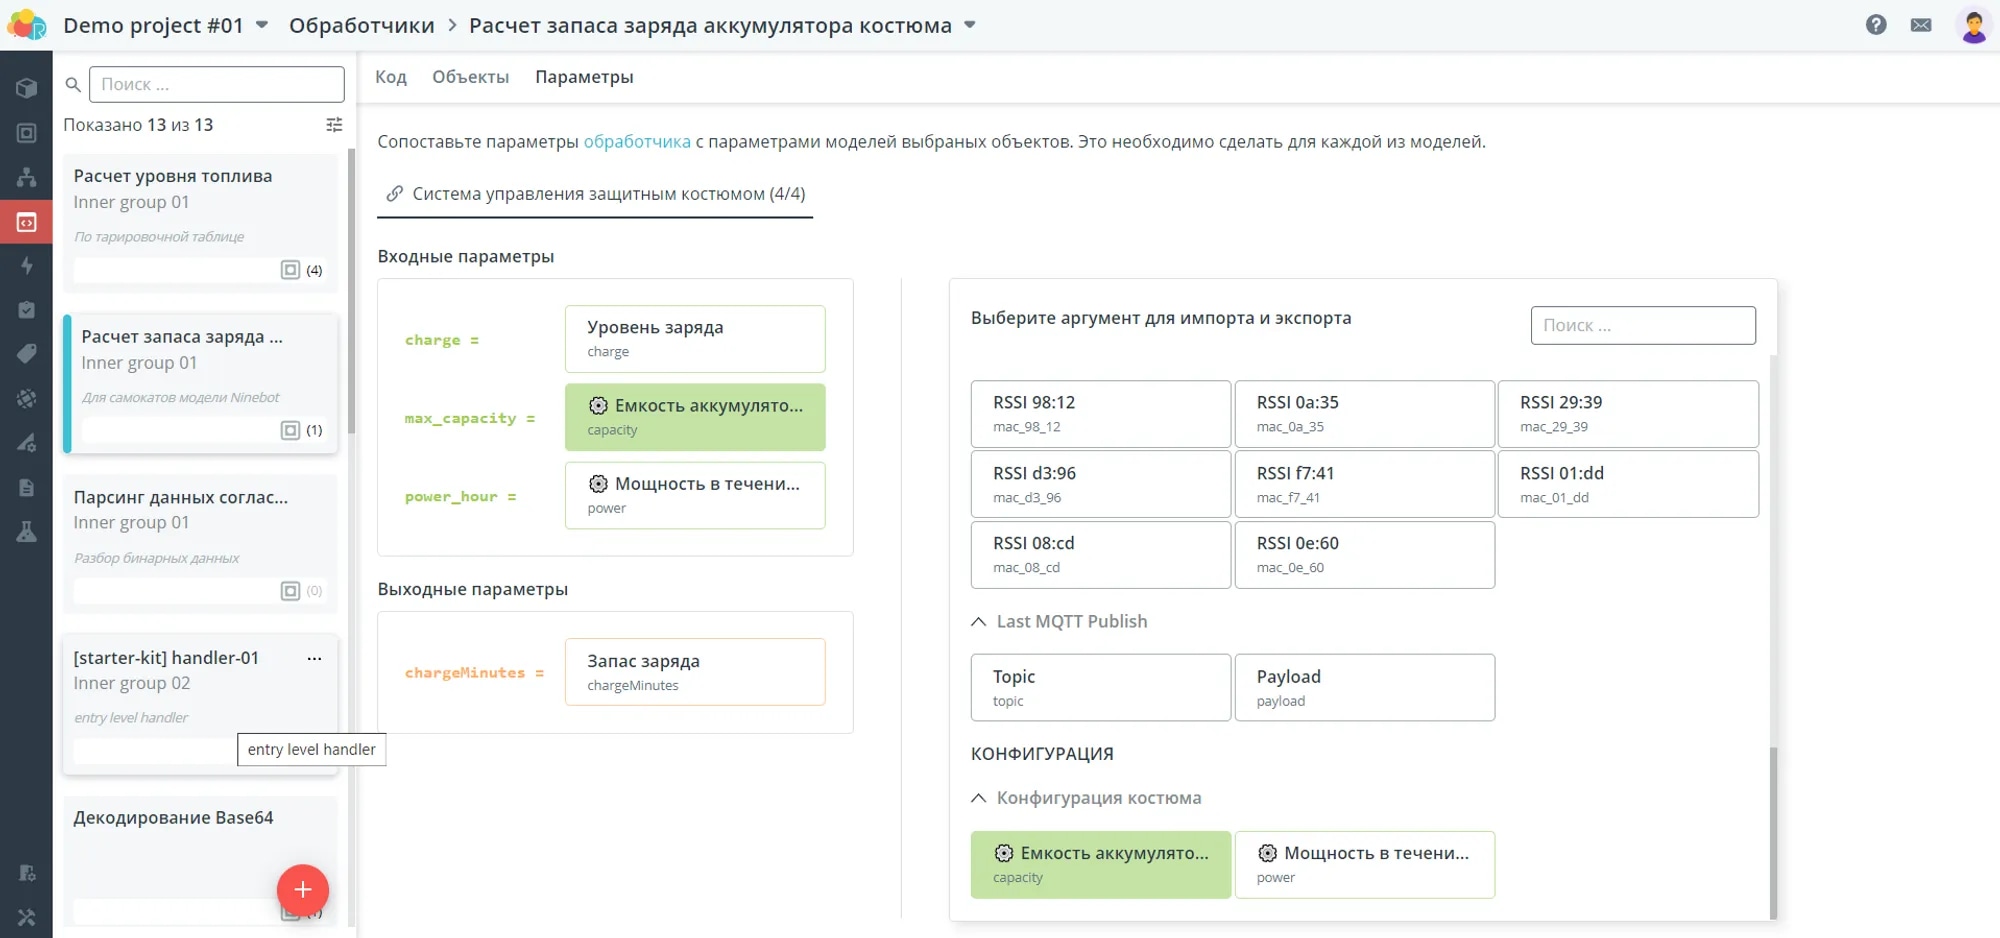
Task: Open the lightning bolt sidebar section
Action: [x=27, y=265]
